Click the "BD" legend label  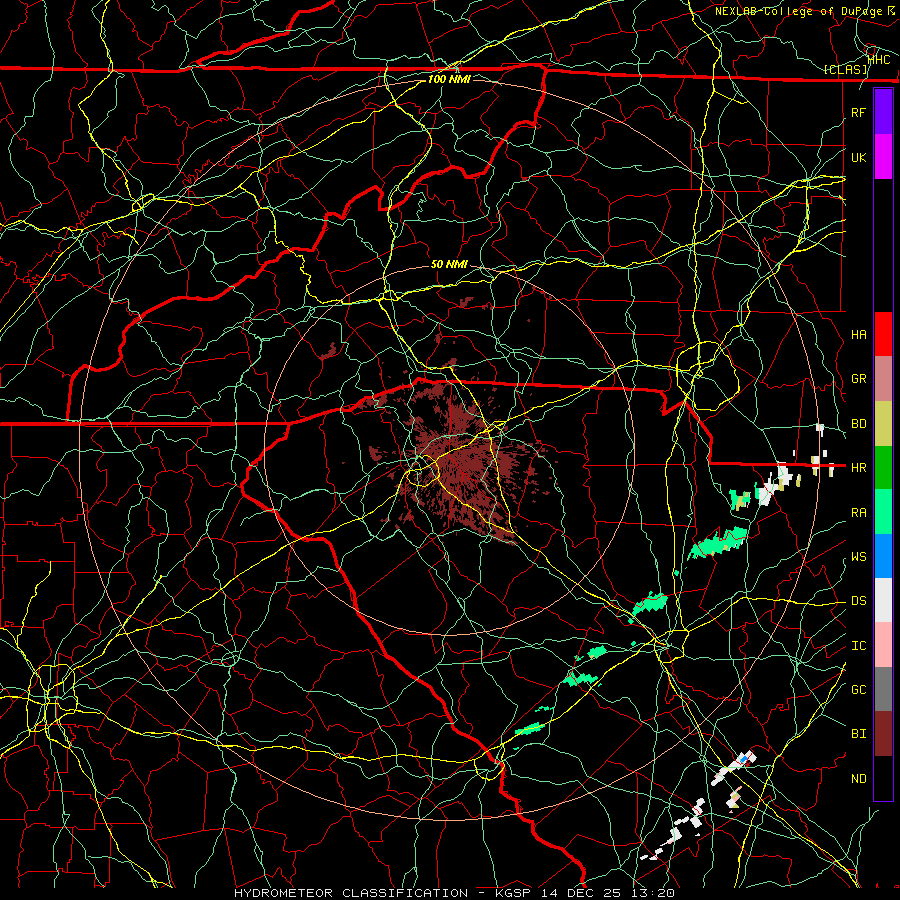(858, 424)
